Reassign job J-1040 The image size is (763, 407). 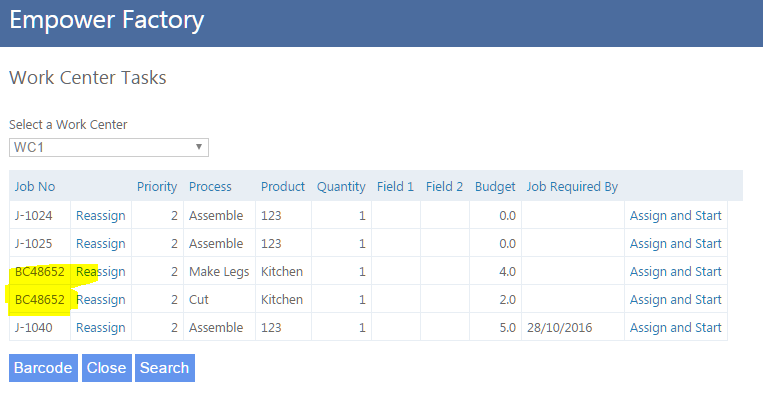coord(100,328)
